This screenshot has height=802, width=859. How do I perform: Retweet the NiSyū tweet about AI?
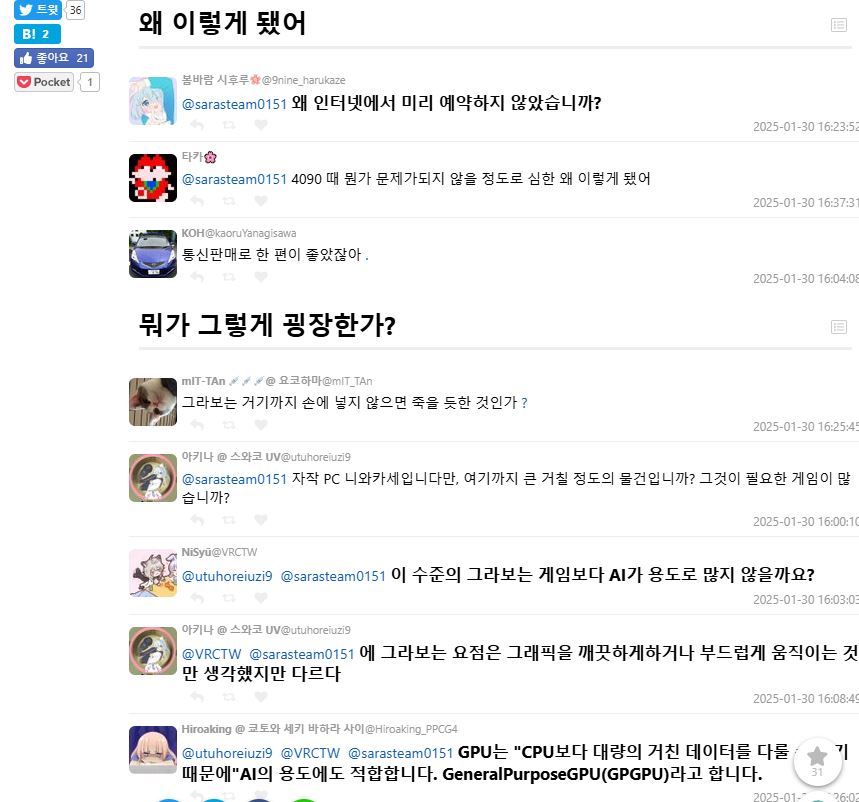[x=229, y=598]
